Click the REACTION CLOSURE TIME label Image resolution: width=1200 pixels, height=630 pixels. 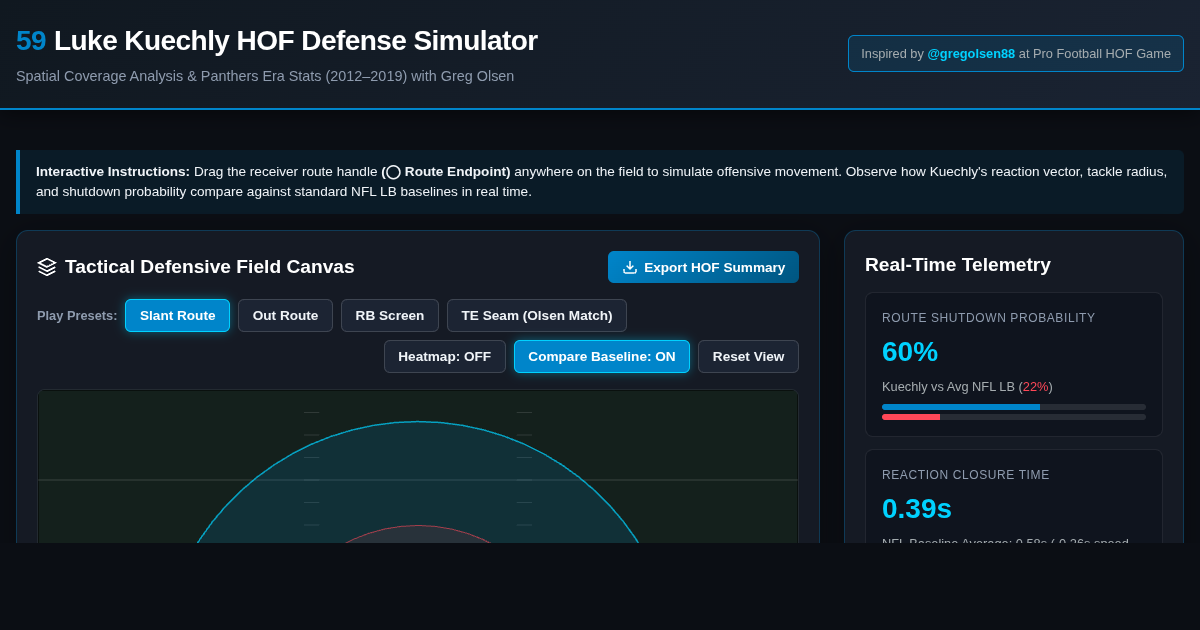(x=966, y=475)
